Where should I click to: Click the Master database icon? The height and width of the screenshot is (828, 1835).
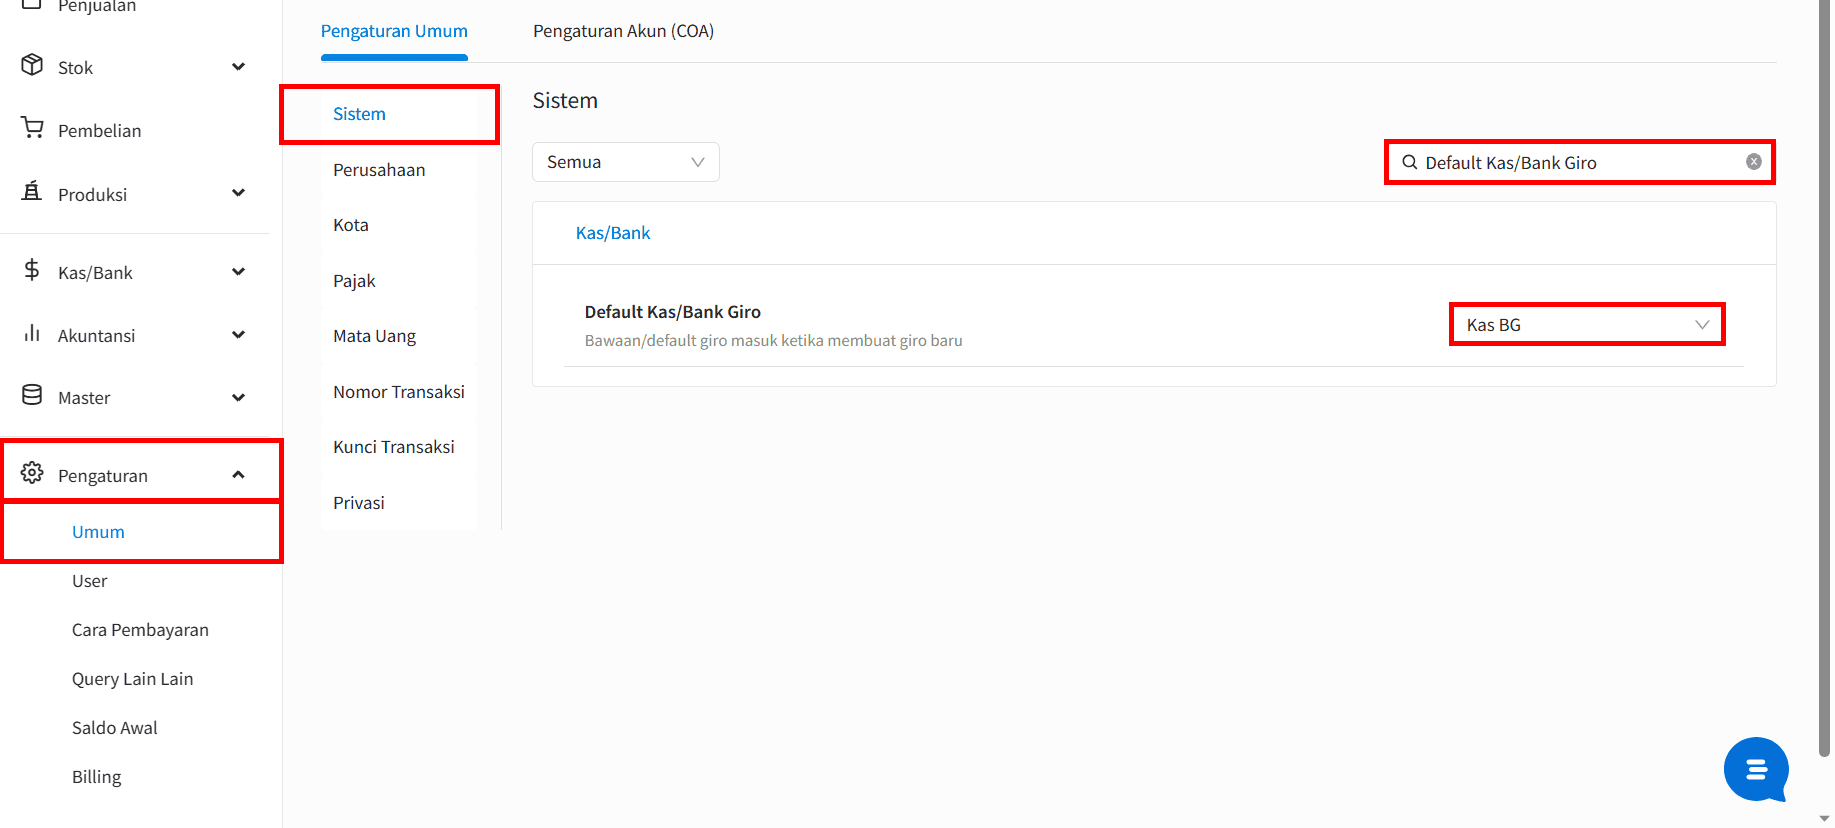tap(32, 395)
